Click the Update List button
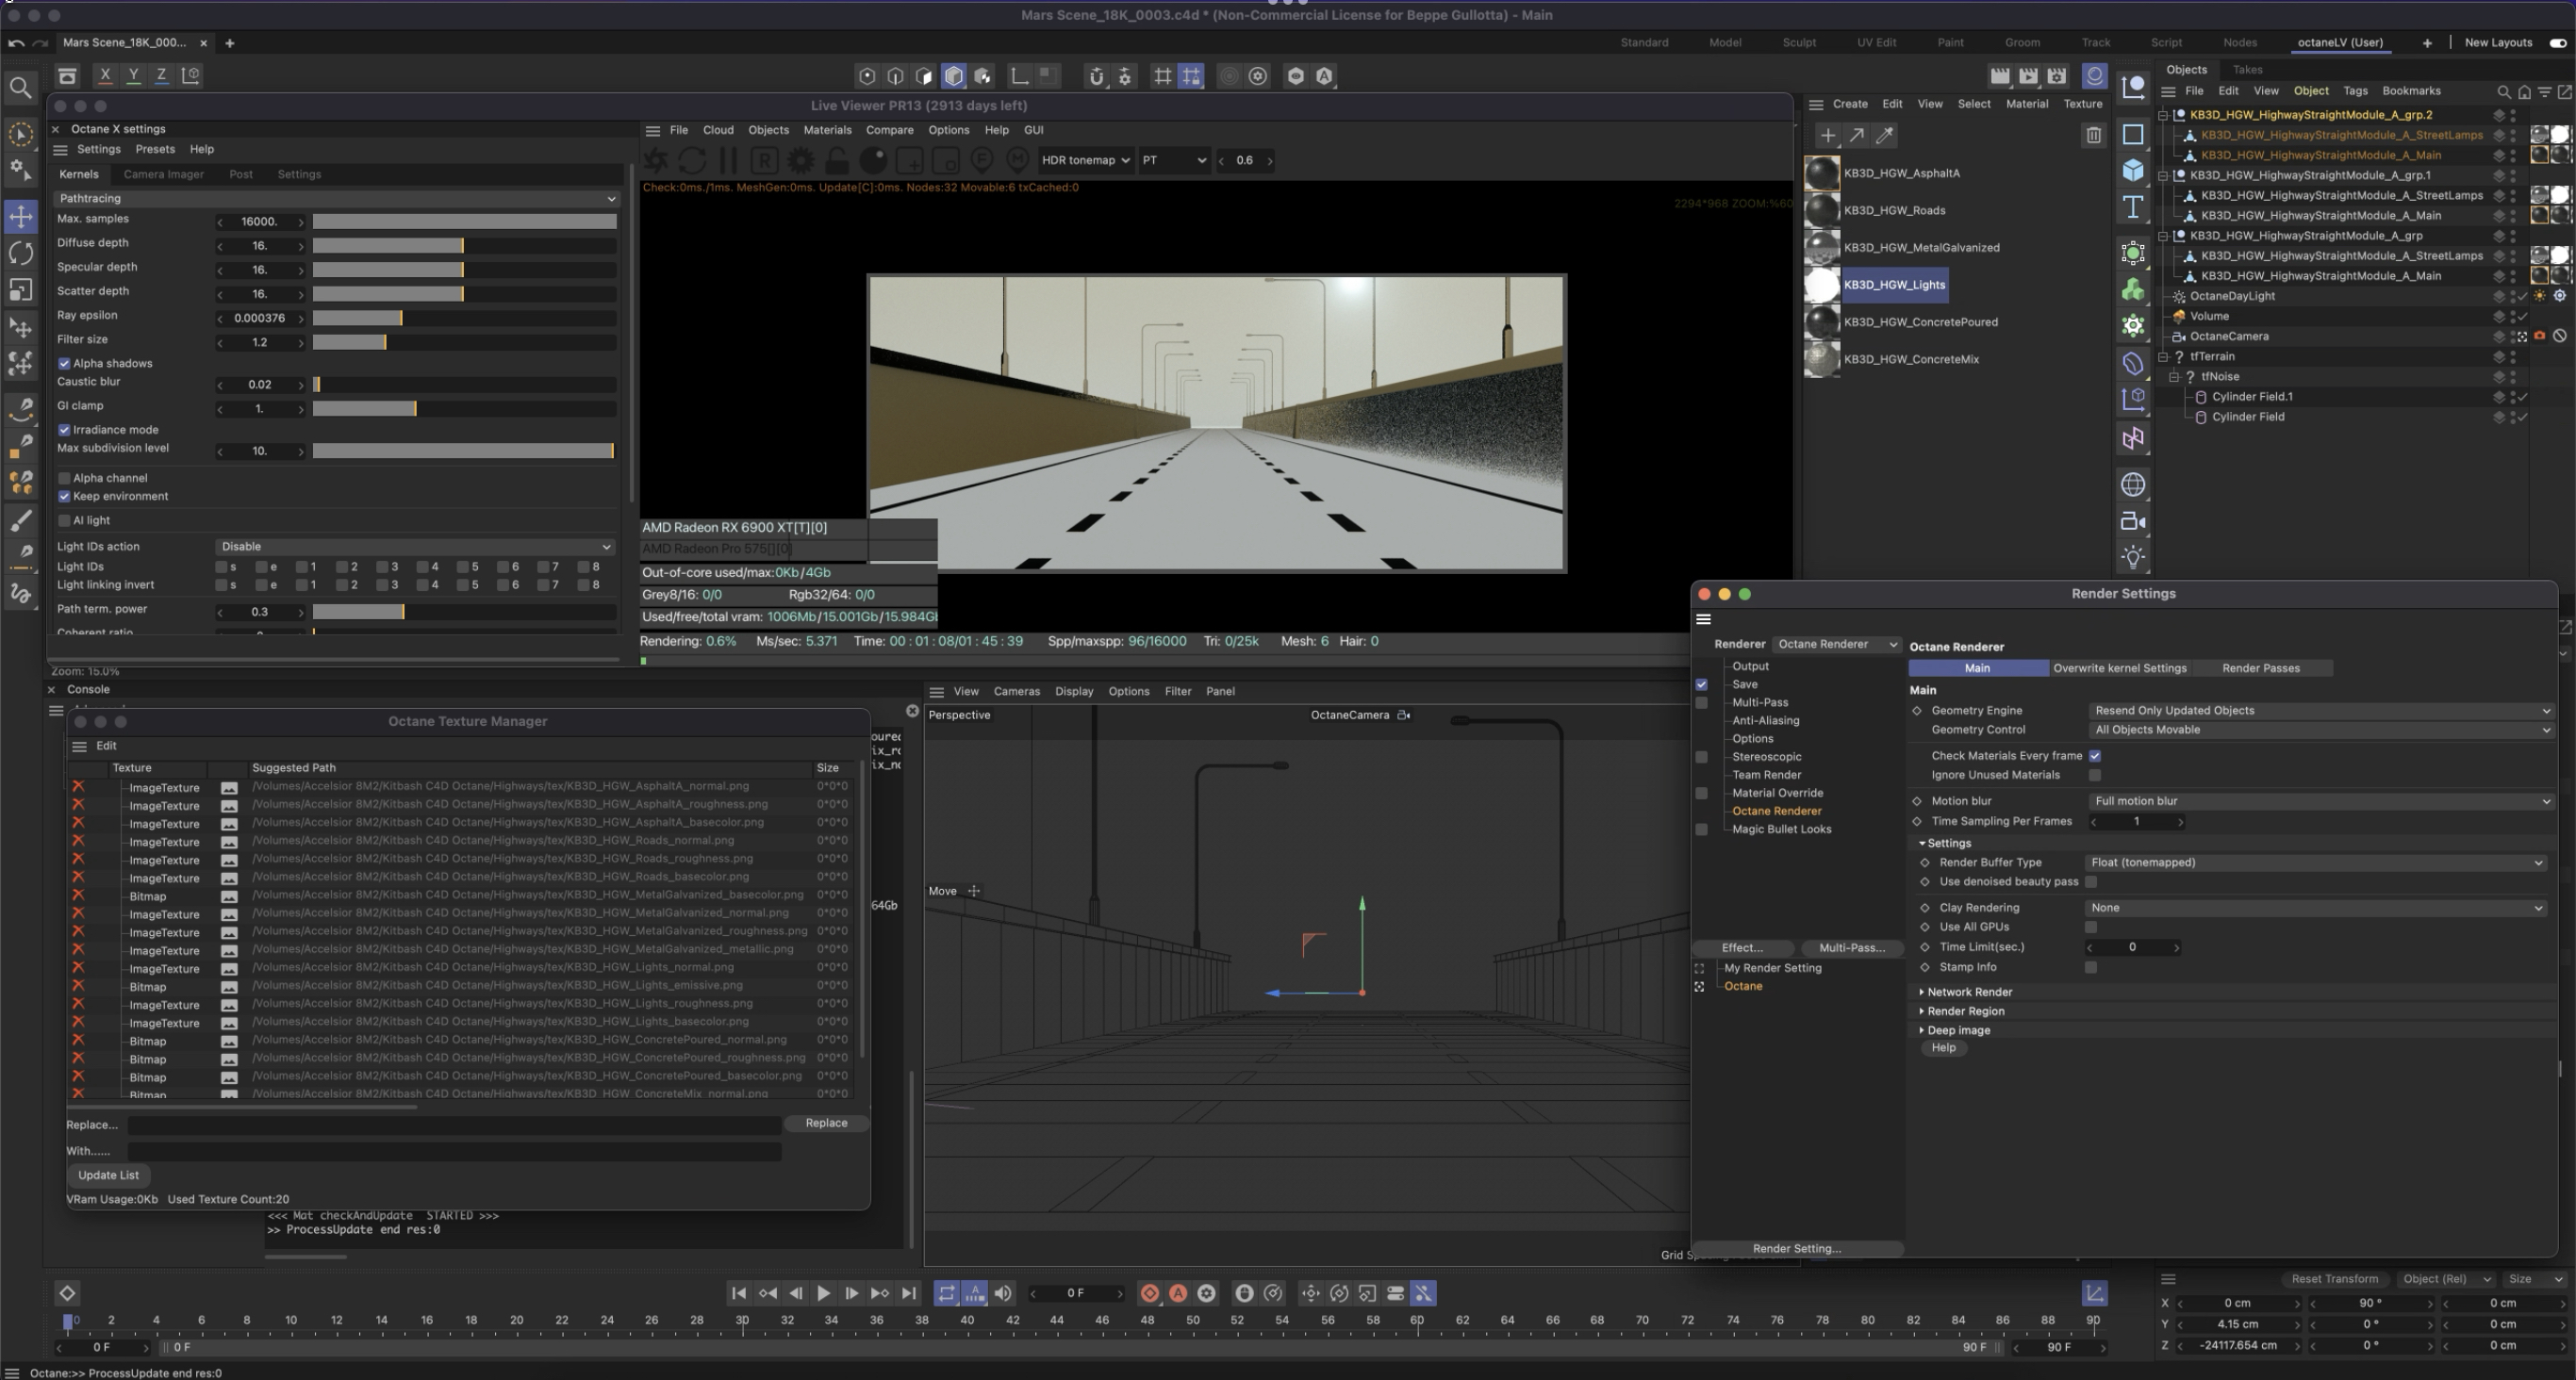This screenshot has height=1380, width=2576. [x=108, y=1175]
